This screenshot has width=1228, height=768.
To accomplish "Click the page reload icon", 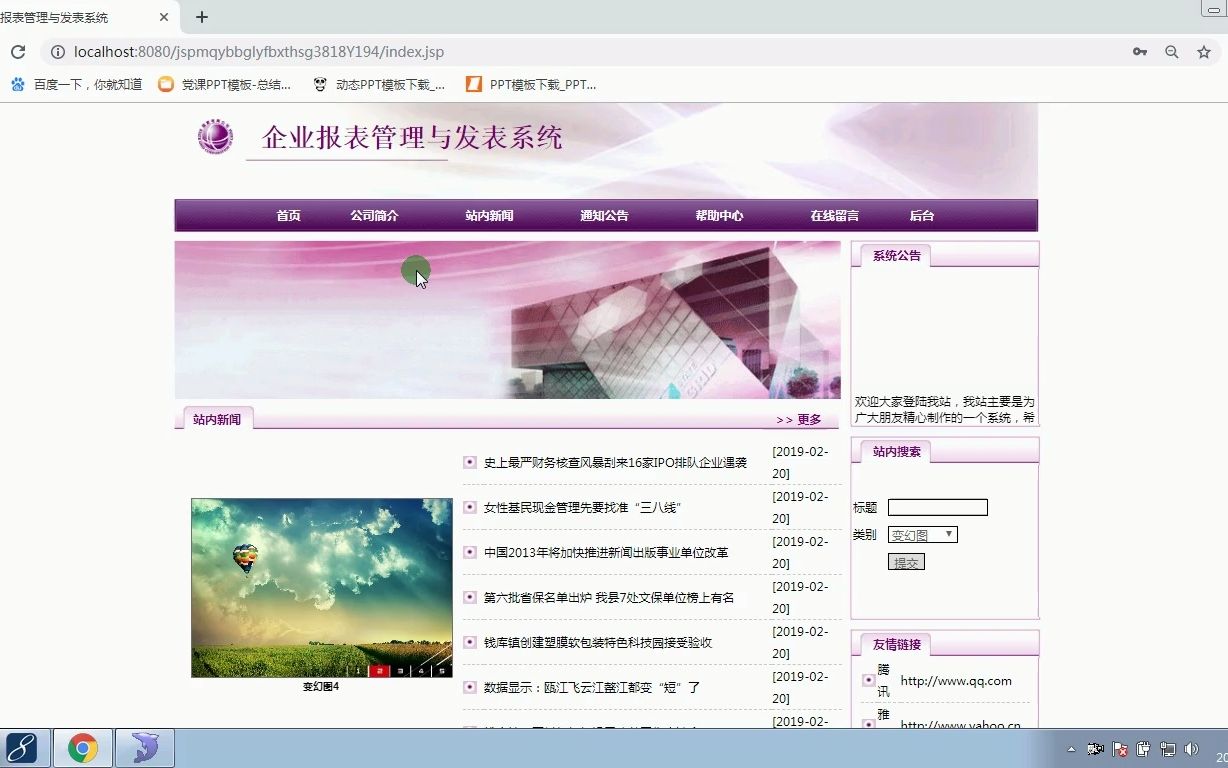I will pyautogui.click(x=17, y=51).
